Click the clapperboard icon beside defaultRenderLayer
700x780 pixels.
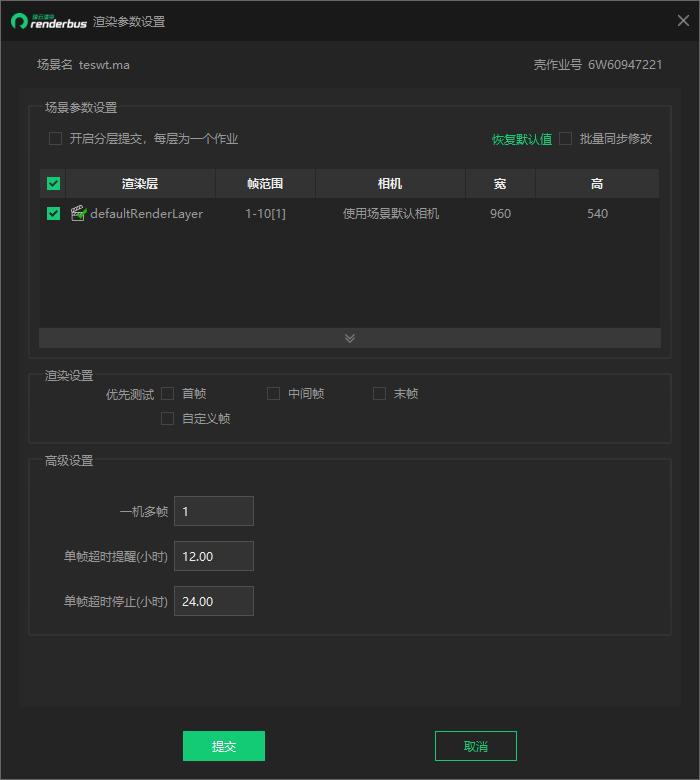tap(79, 213)
